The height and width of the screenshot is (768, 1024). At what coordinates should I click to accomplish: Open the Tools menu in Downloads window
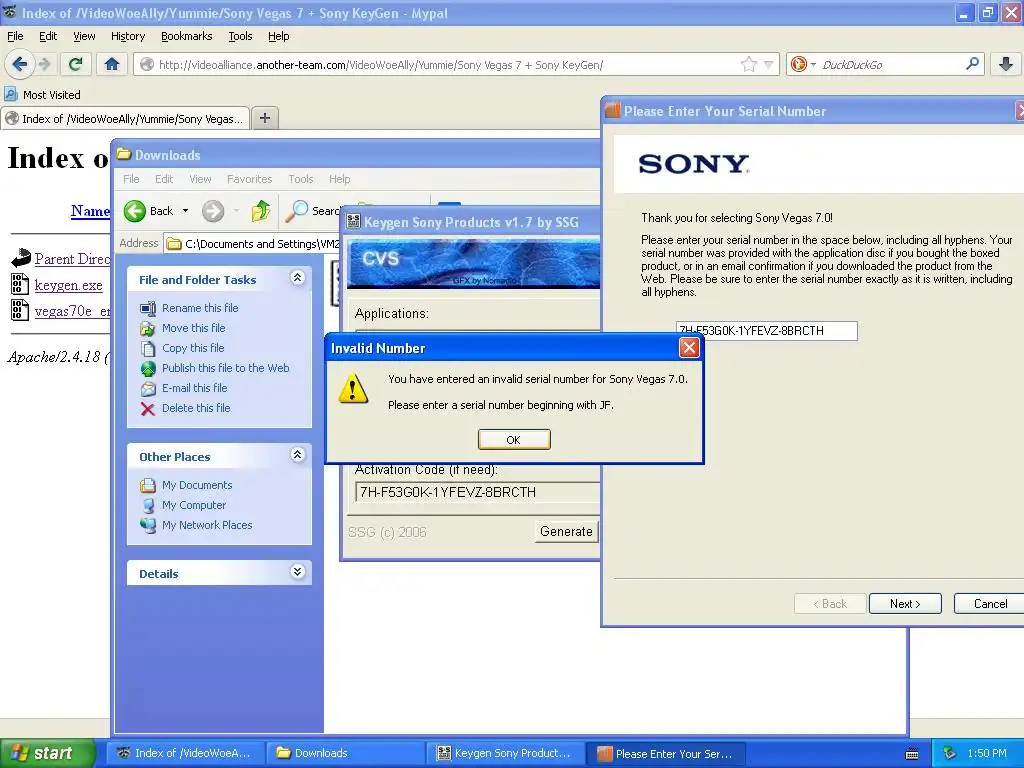(300, 179)
